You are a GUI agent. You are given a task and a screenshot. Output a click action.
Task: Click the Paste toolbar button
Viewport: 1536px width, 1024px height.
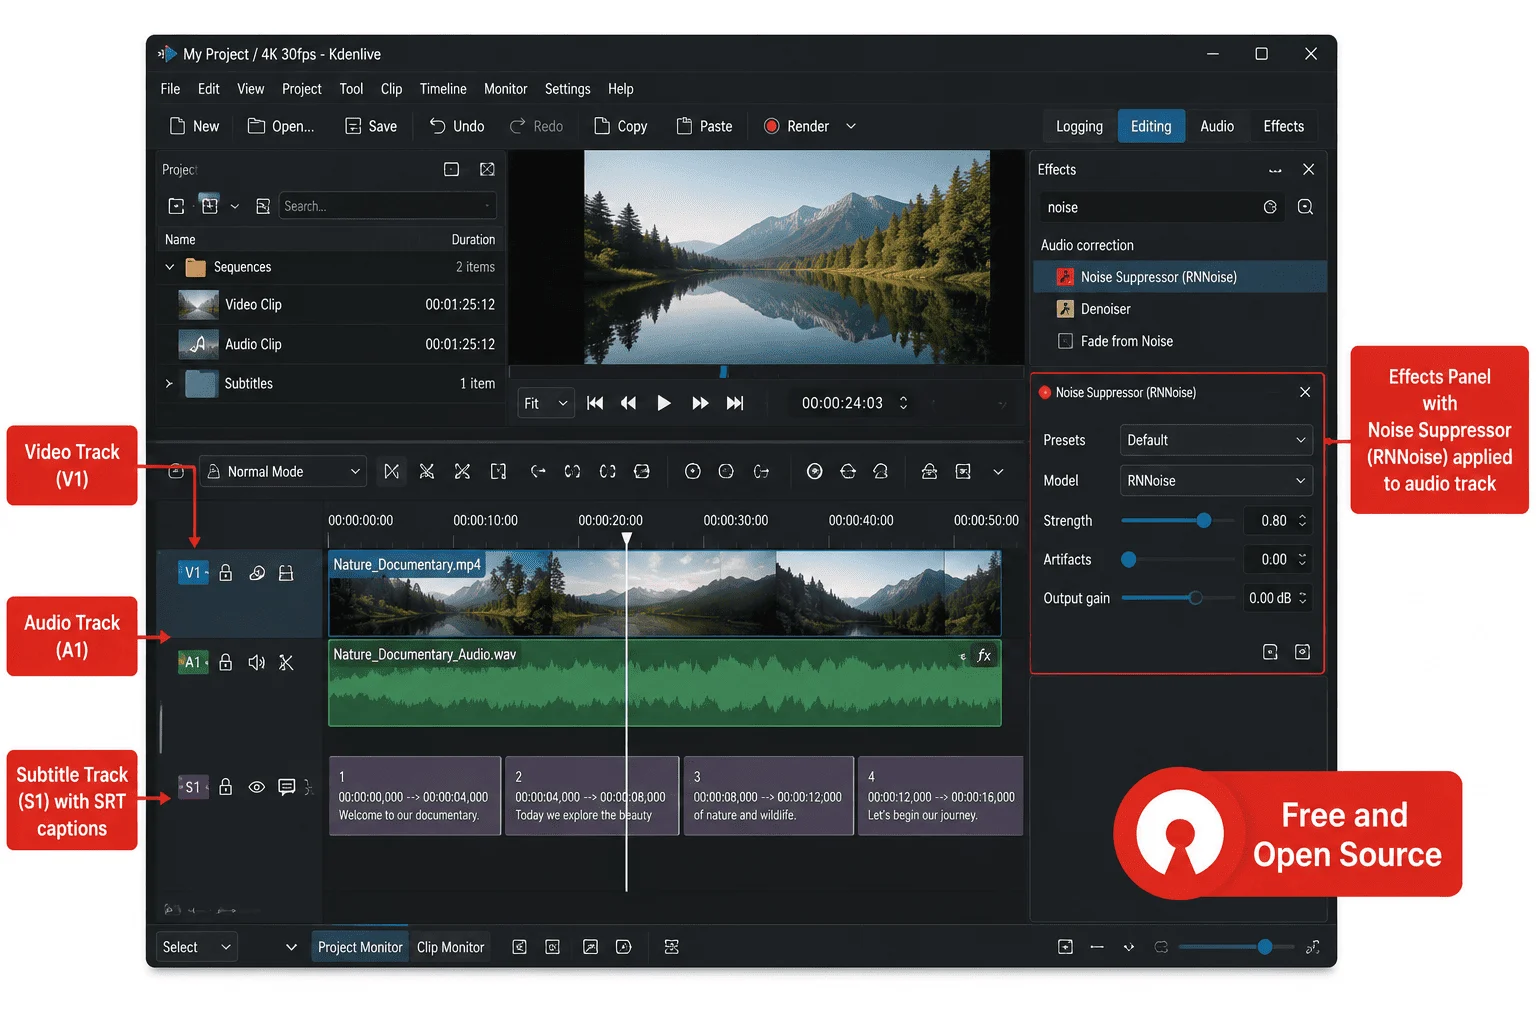705,126
